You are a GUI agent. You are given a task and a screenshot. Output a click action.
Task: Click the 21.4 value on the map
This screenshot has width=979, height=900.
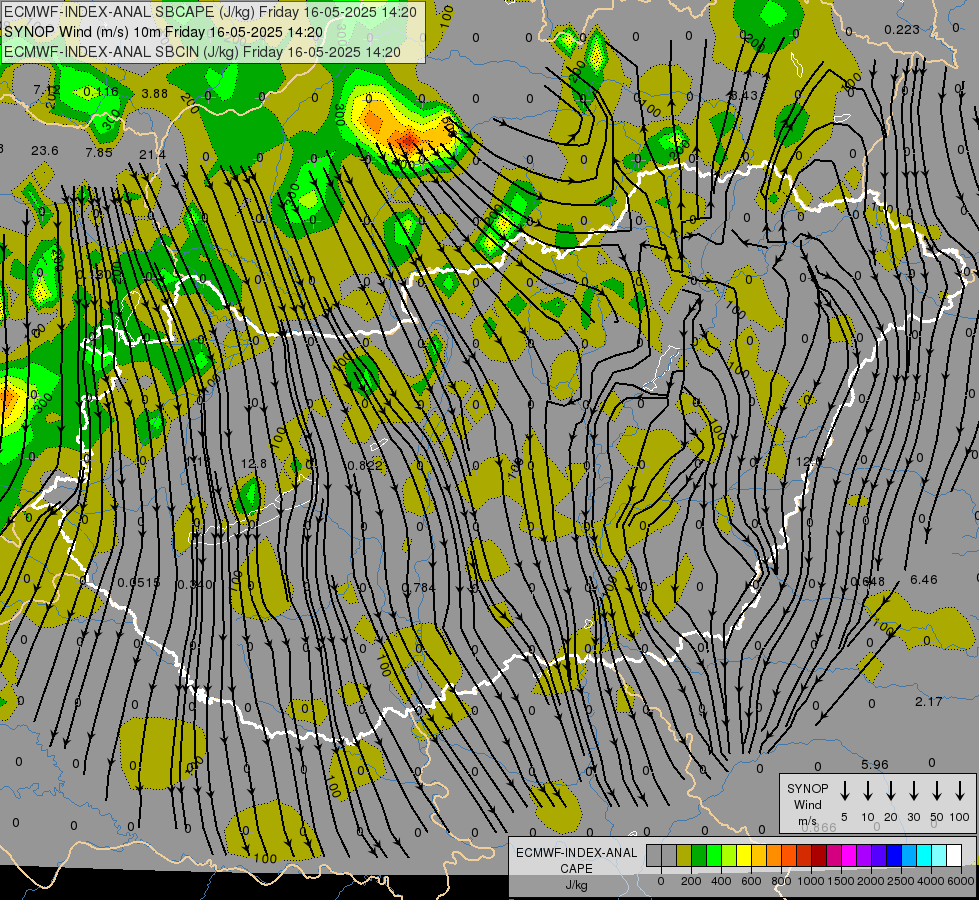click(152, 154)
